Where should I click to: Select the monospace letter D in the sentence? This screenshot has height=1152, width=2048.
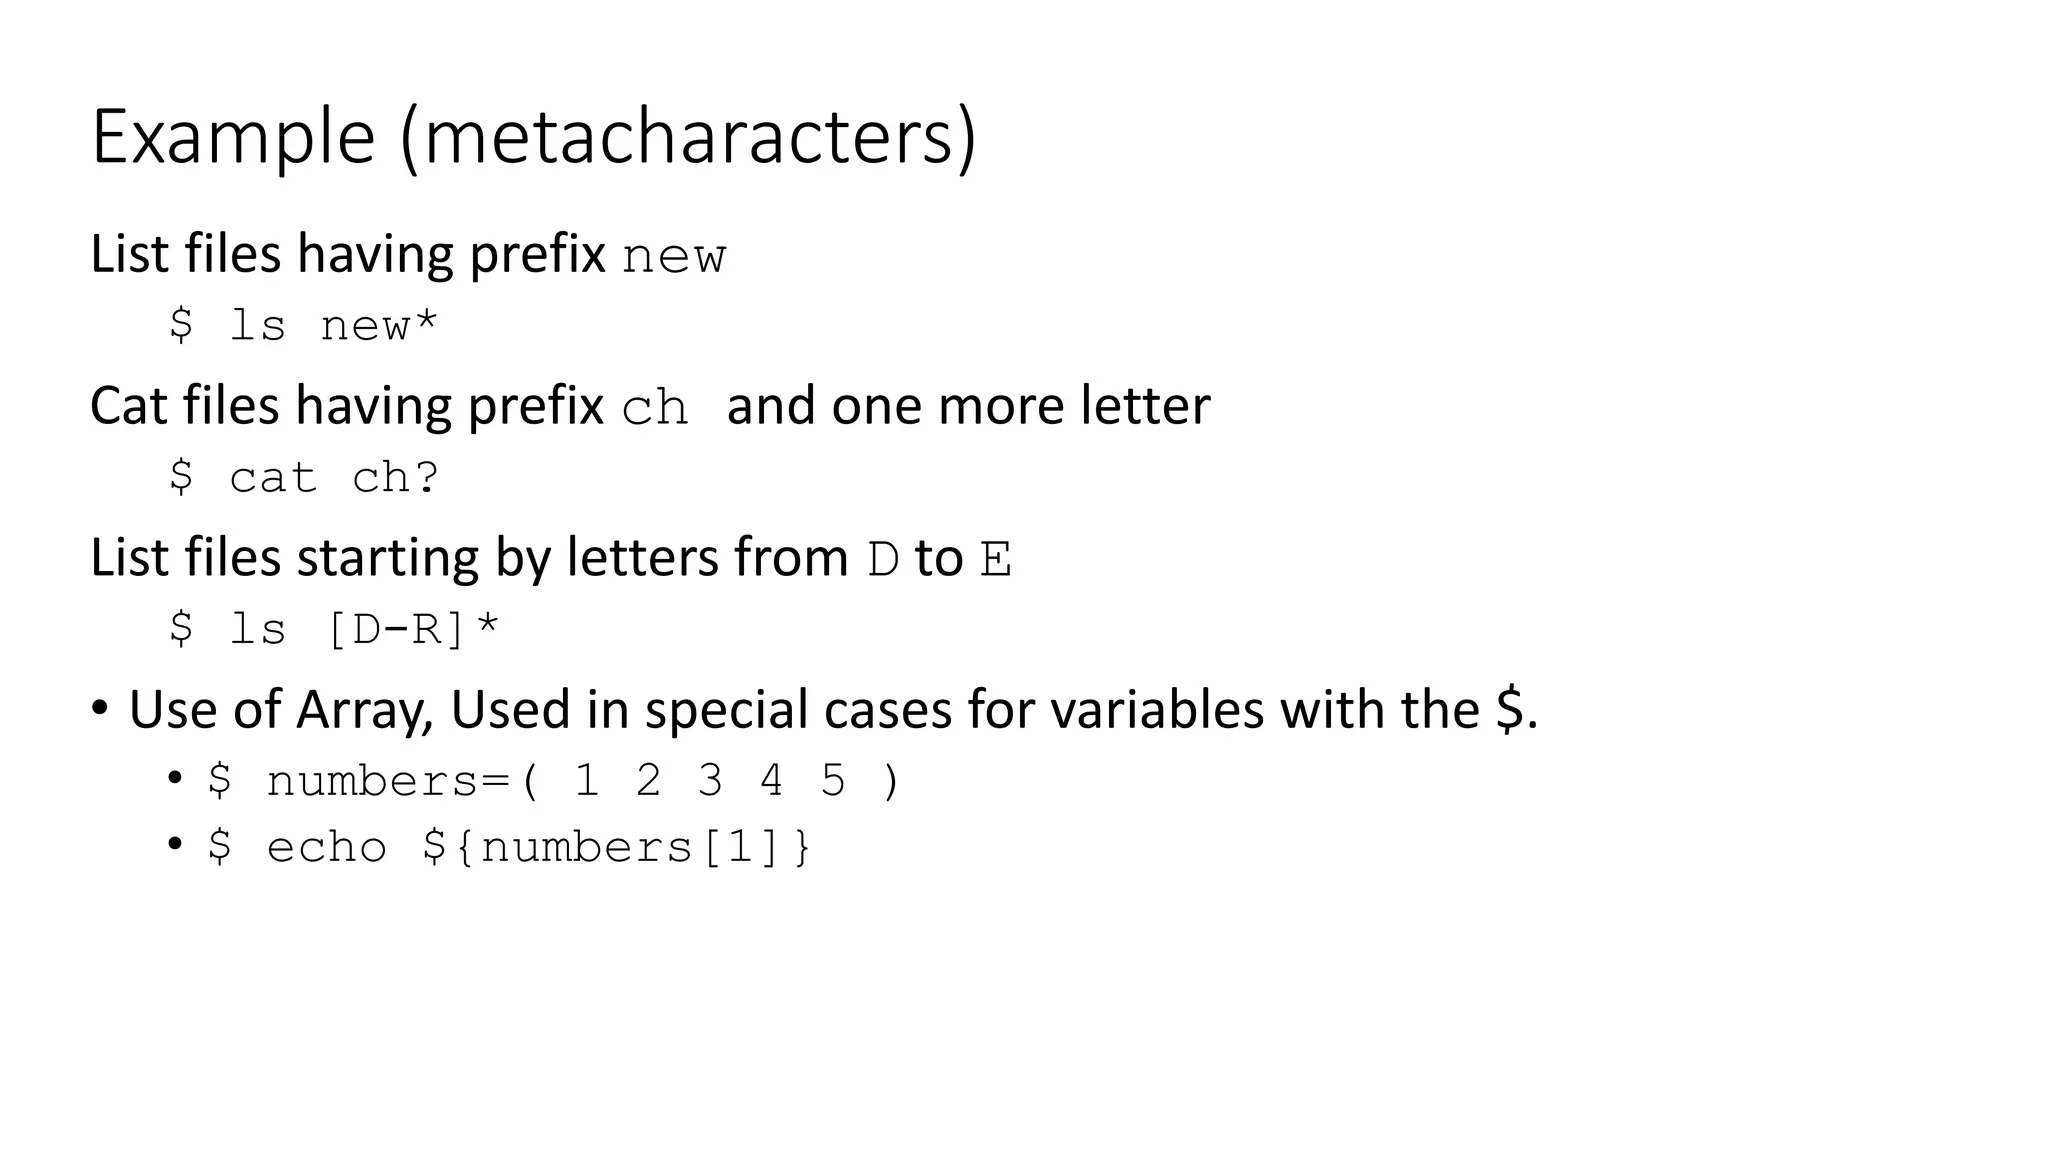[x=883, y=559]
